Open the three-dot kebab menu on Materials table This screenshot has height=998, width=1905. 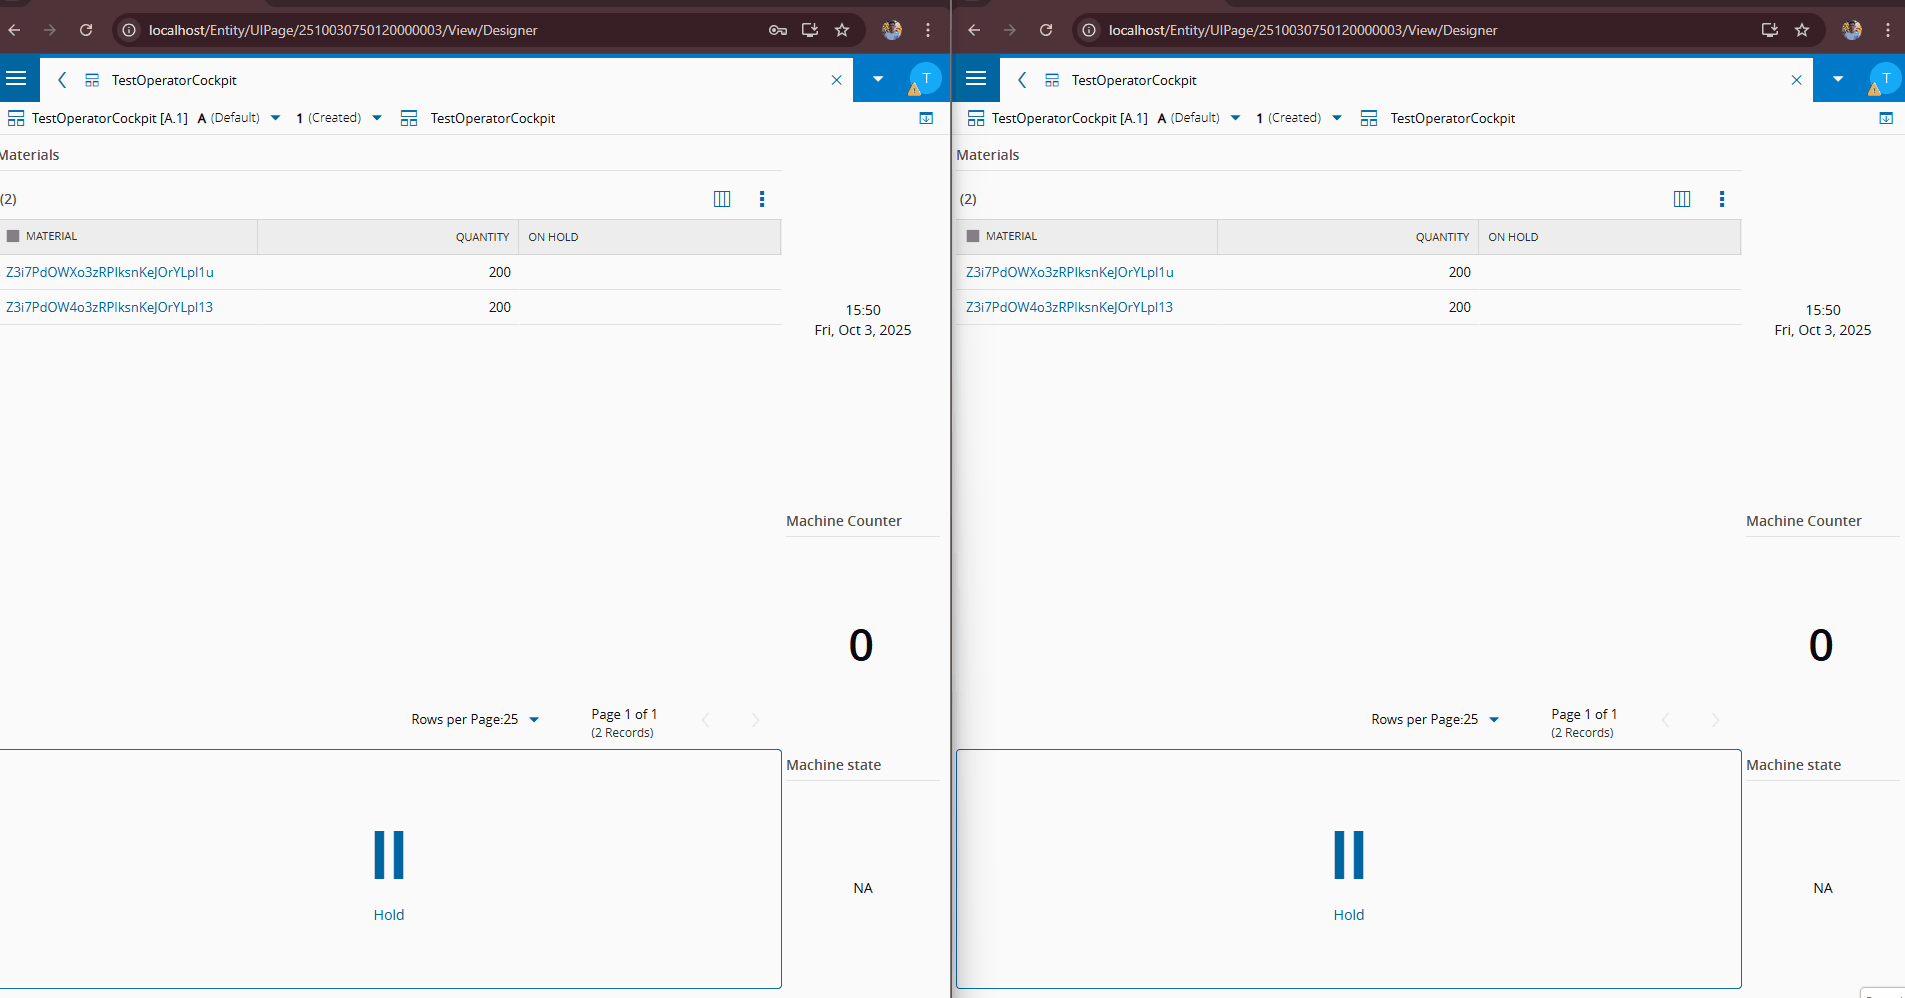point(762,199)
